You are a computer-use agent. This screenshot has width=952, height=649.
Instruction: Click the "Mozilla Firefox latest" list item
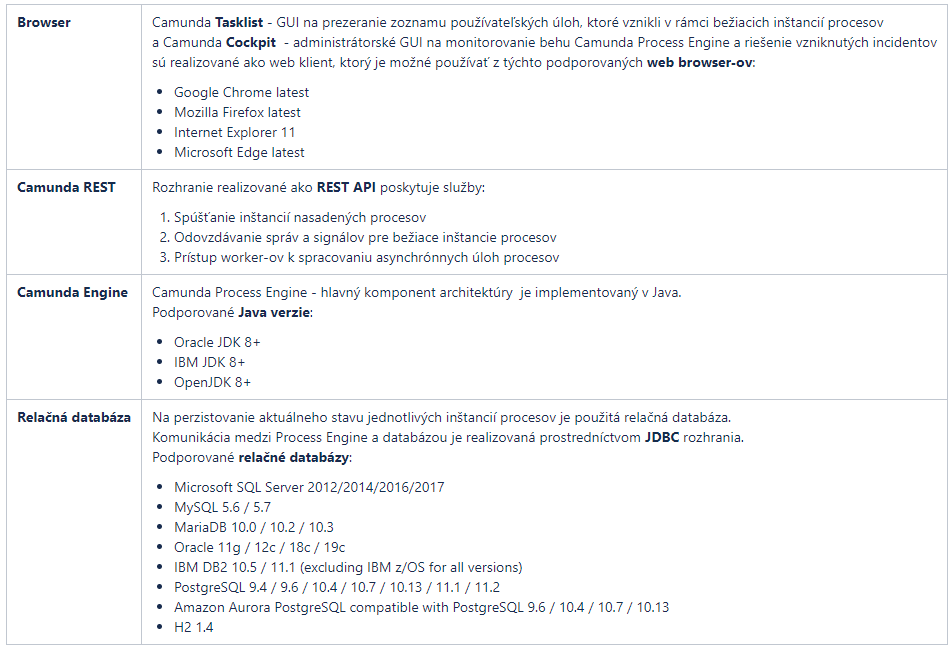coord(237,112)
